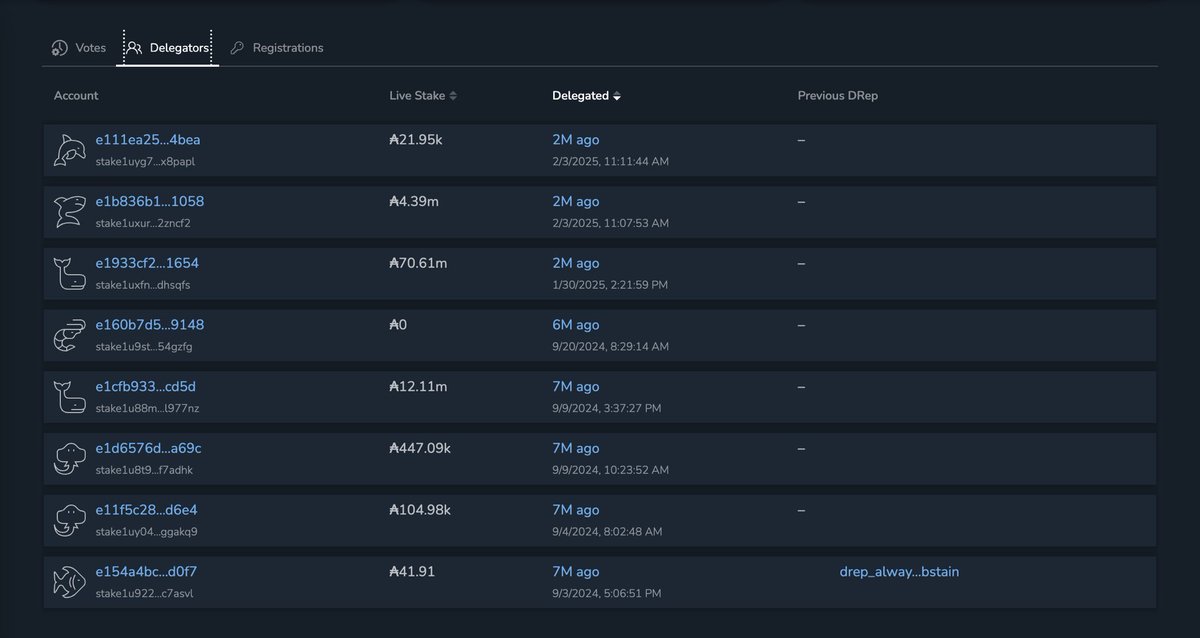Click live stake value ₳41.91
This screenshot has width=1200, height=638.
pos(412,574)
